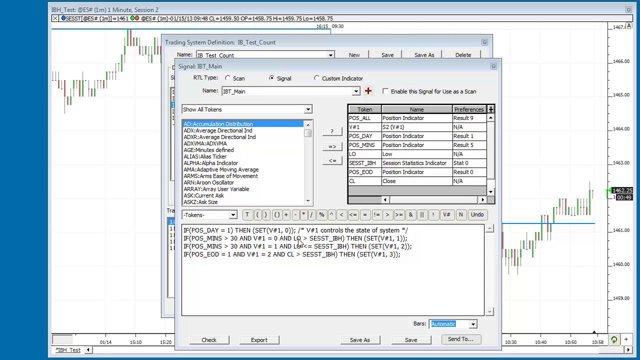Click the icon next to Preferences header
640x360 pixels.
pyautogui.click(x=491, y=109)
